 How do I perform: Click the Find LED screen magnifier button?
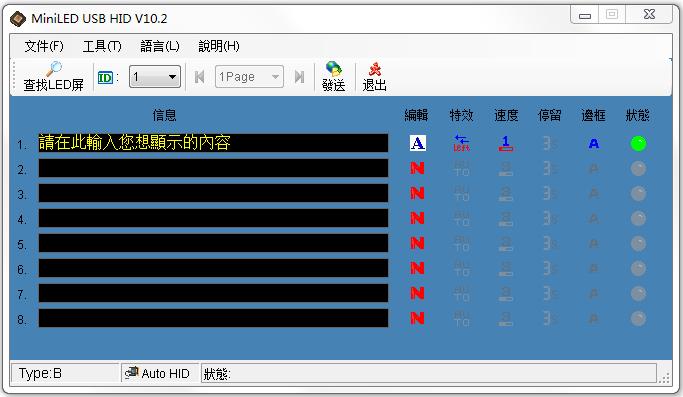tap(54, 77)
